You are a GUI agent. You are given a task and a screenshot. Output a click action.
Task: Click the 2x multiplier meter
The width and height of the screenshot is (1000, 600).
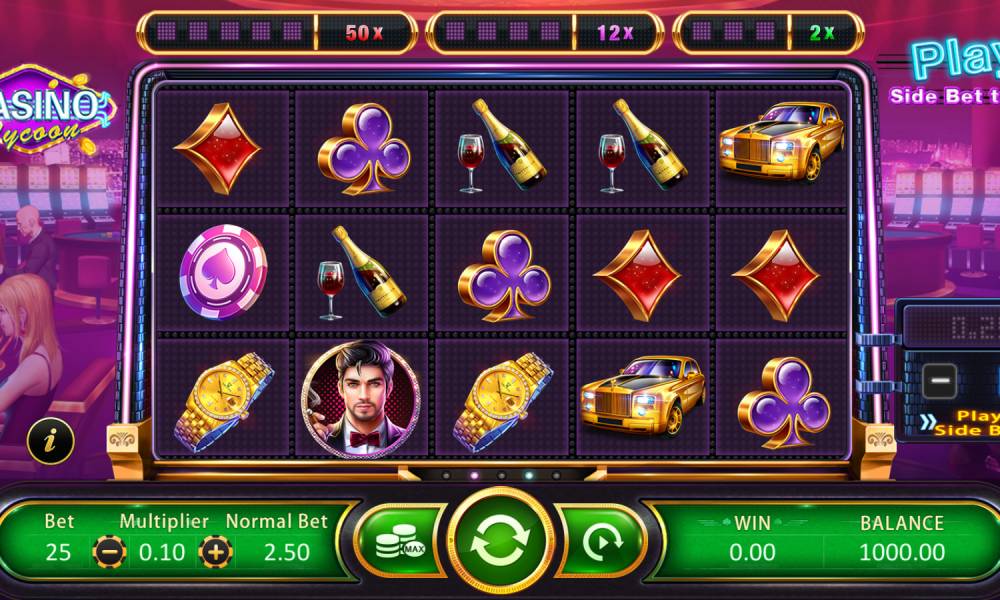768,32
